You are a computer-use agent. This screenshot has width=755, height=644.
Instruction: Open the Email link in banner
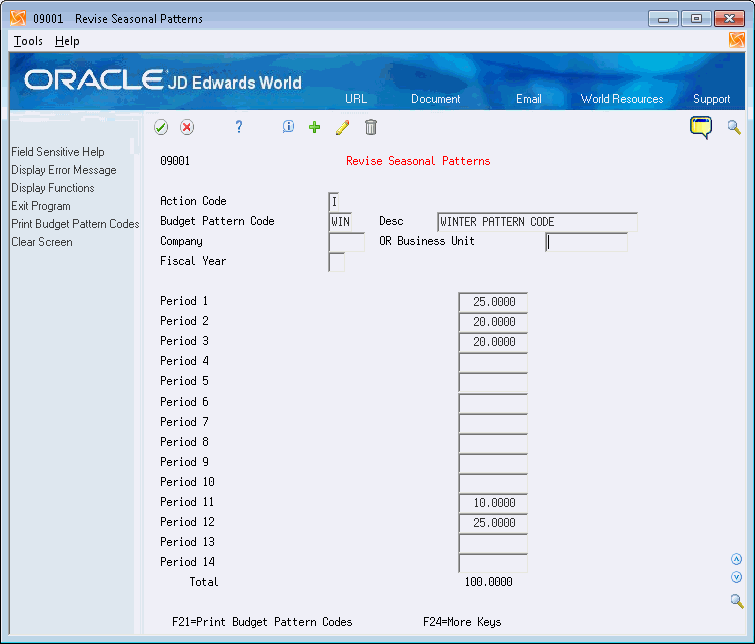pyautogui.click(x=529, y=99)
